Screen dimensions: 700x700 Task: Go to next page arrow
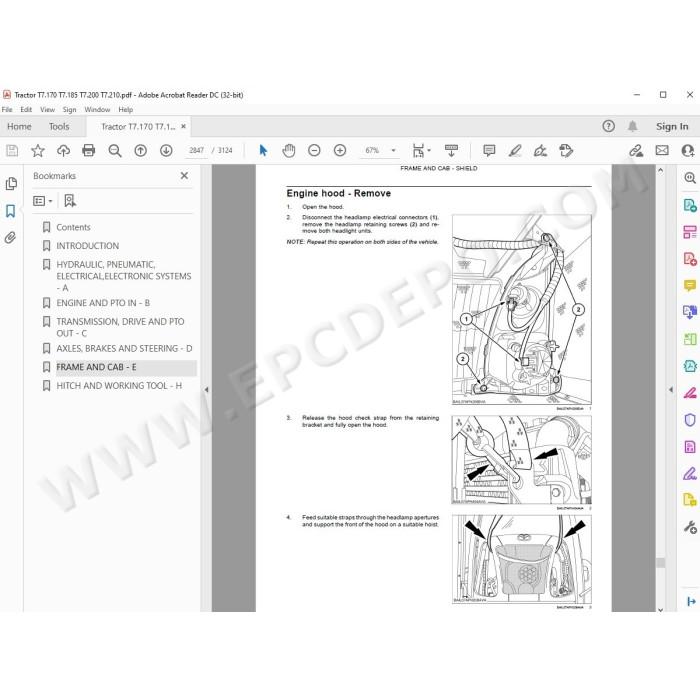166,151
